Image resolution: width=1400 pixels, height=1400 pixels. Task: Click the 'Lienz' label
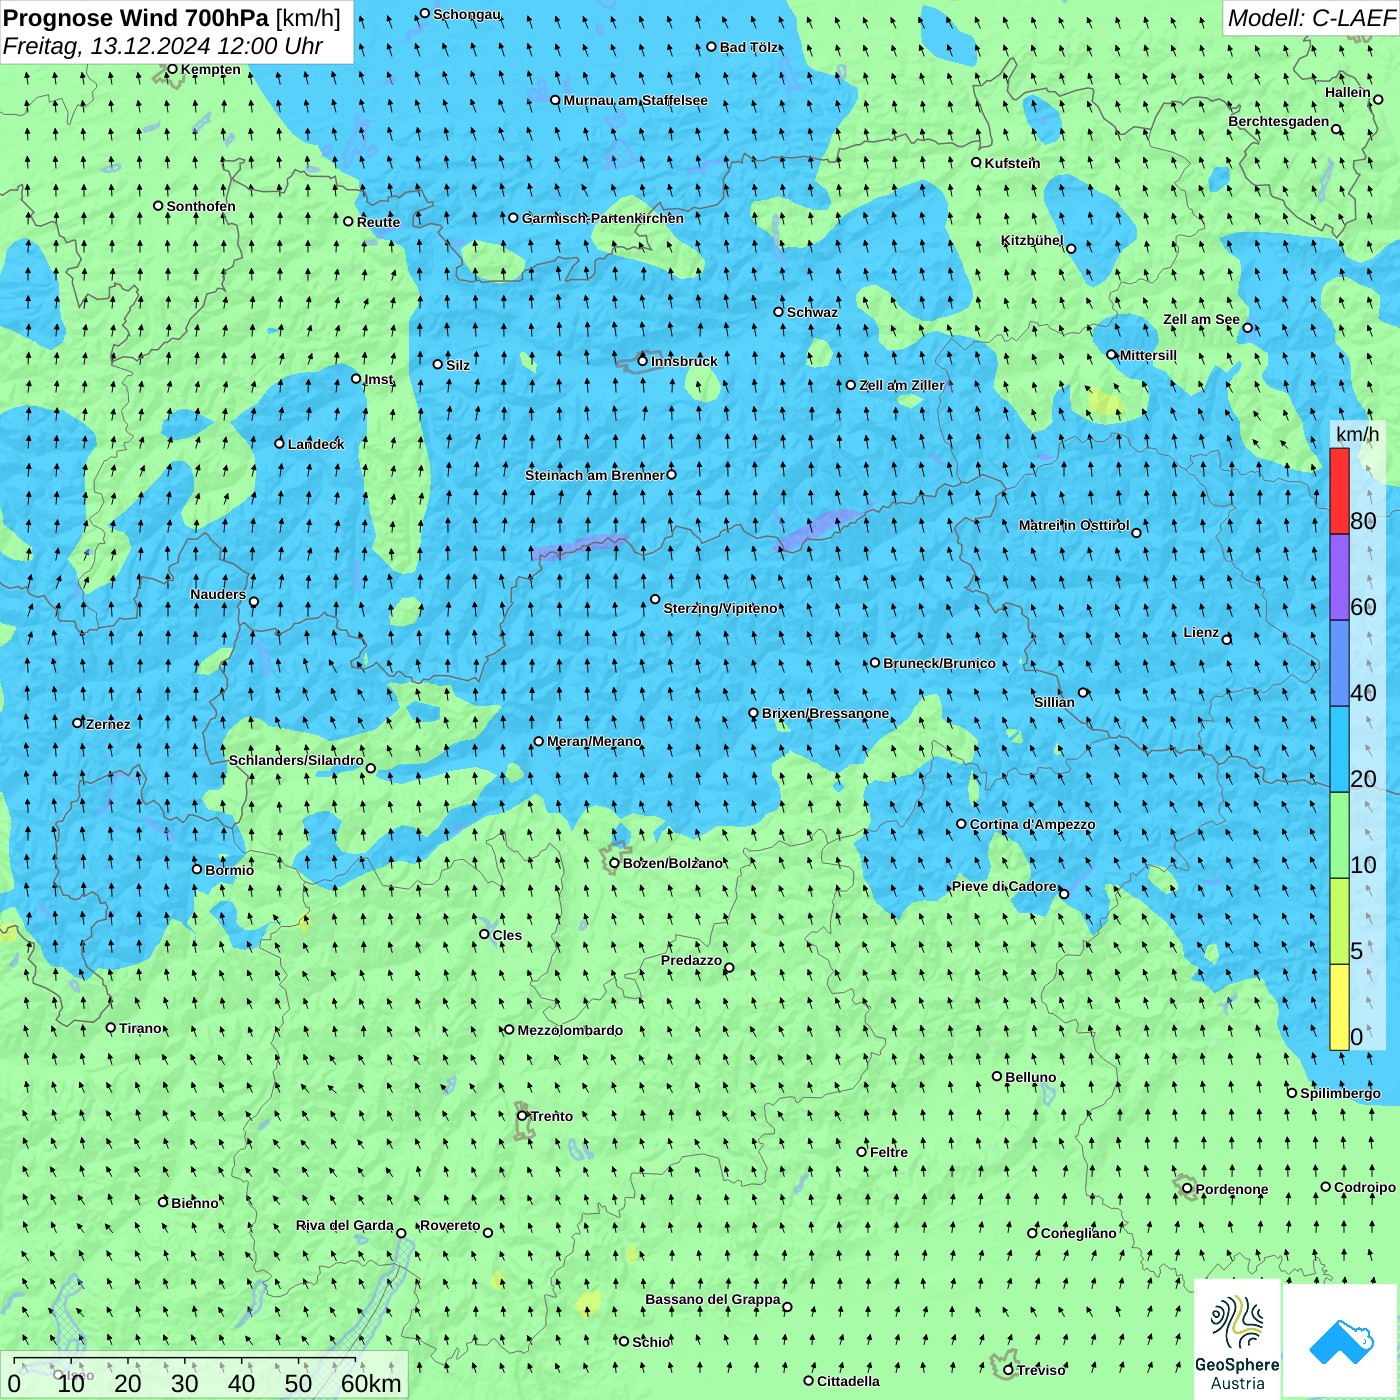1201,632
